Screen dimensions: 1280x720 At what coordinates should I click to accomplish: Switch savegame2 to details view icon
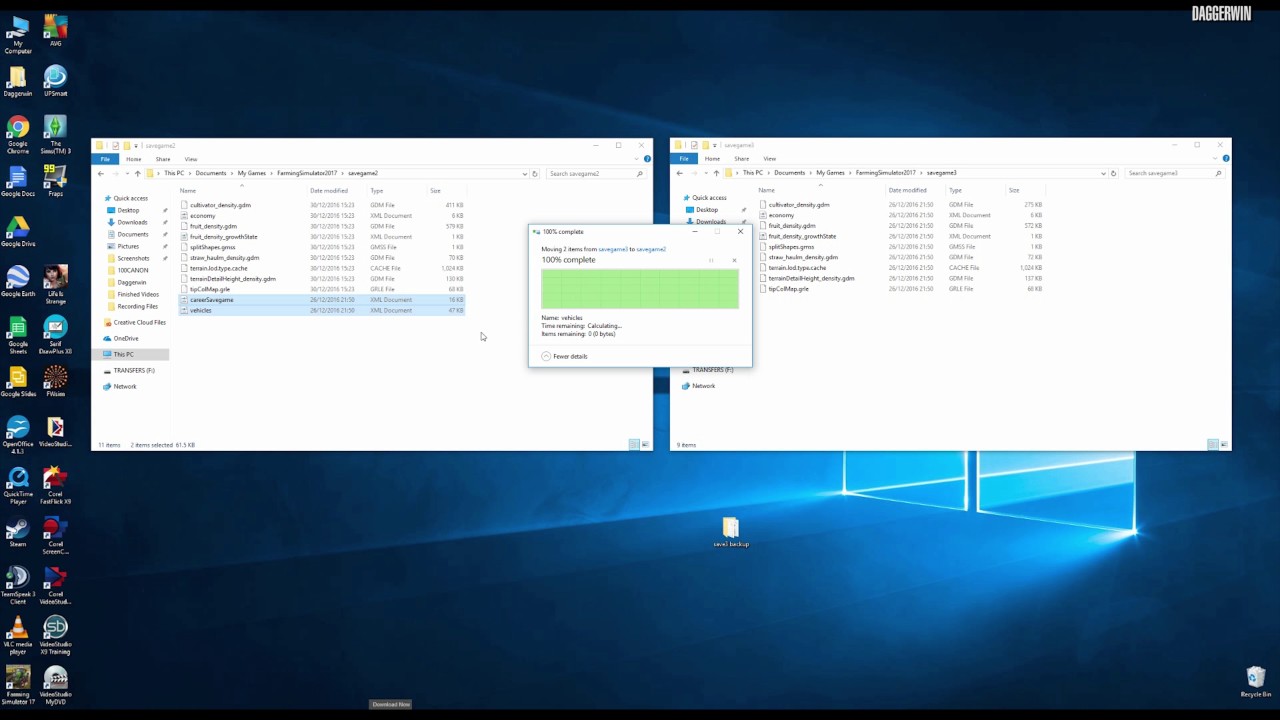[x=633, y=444]
